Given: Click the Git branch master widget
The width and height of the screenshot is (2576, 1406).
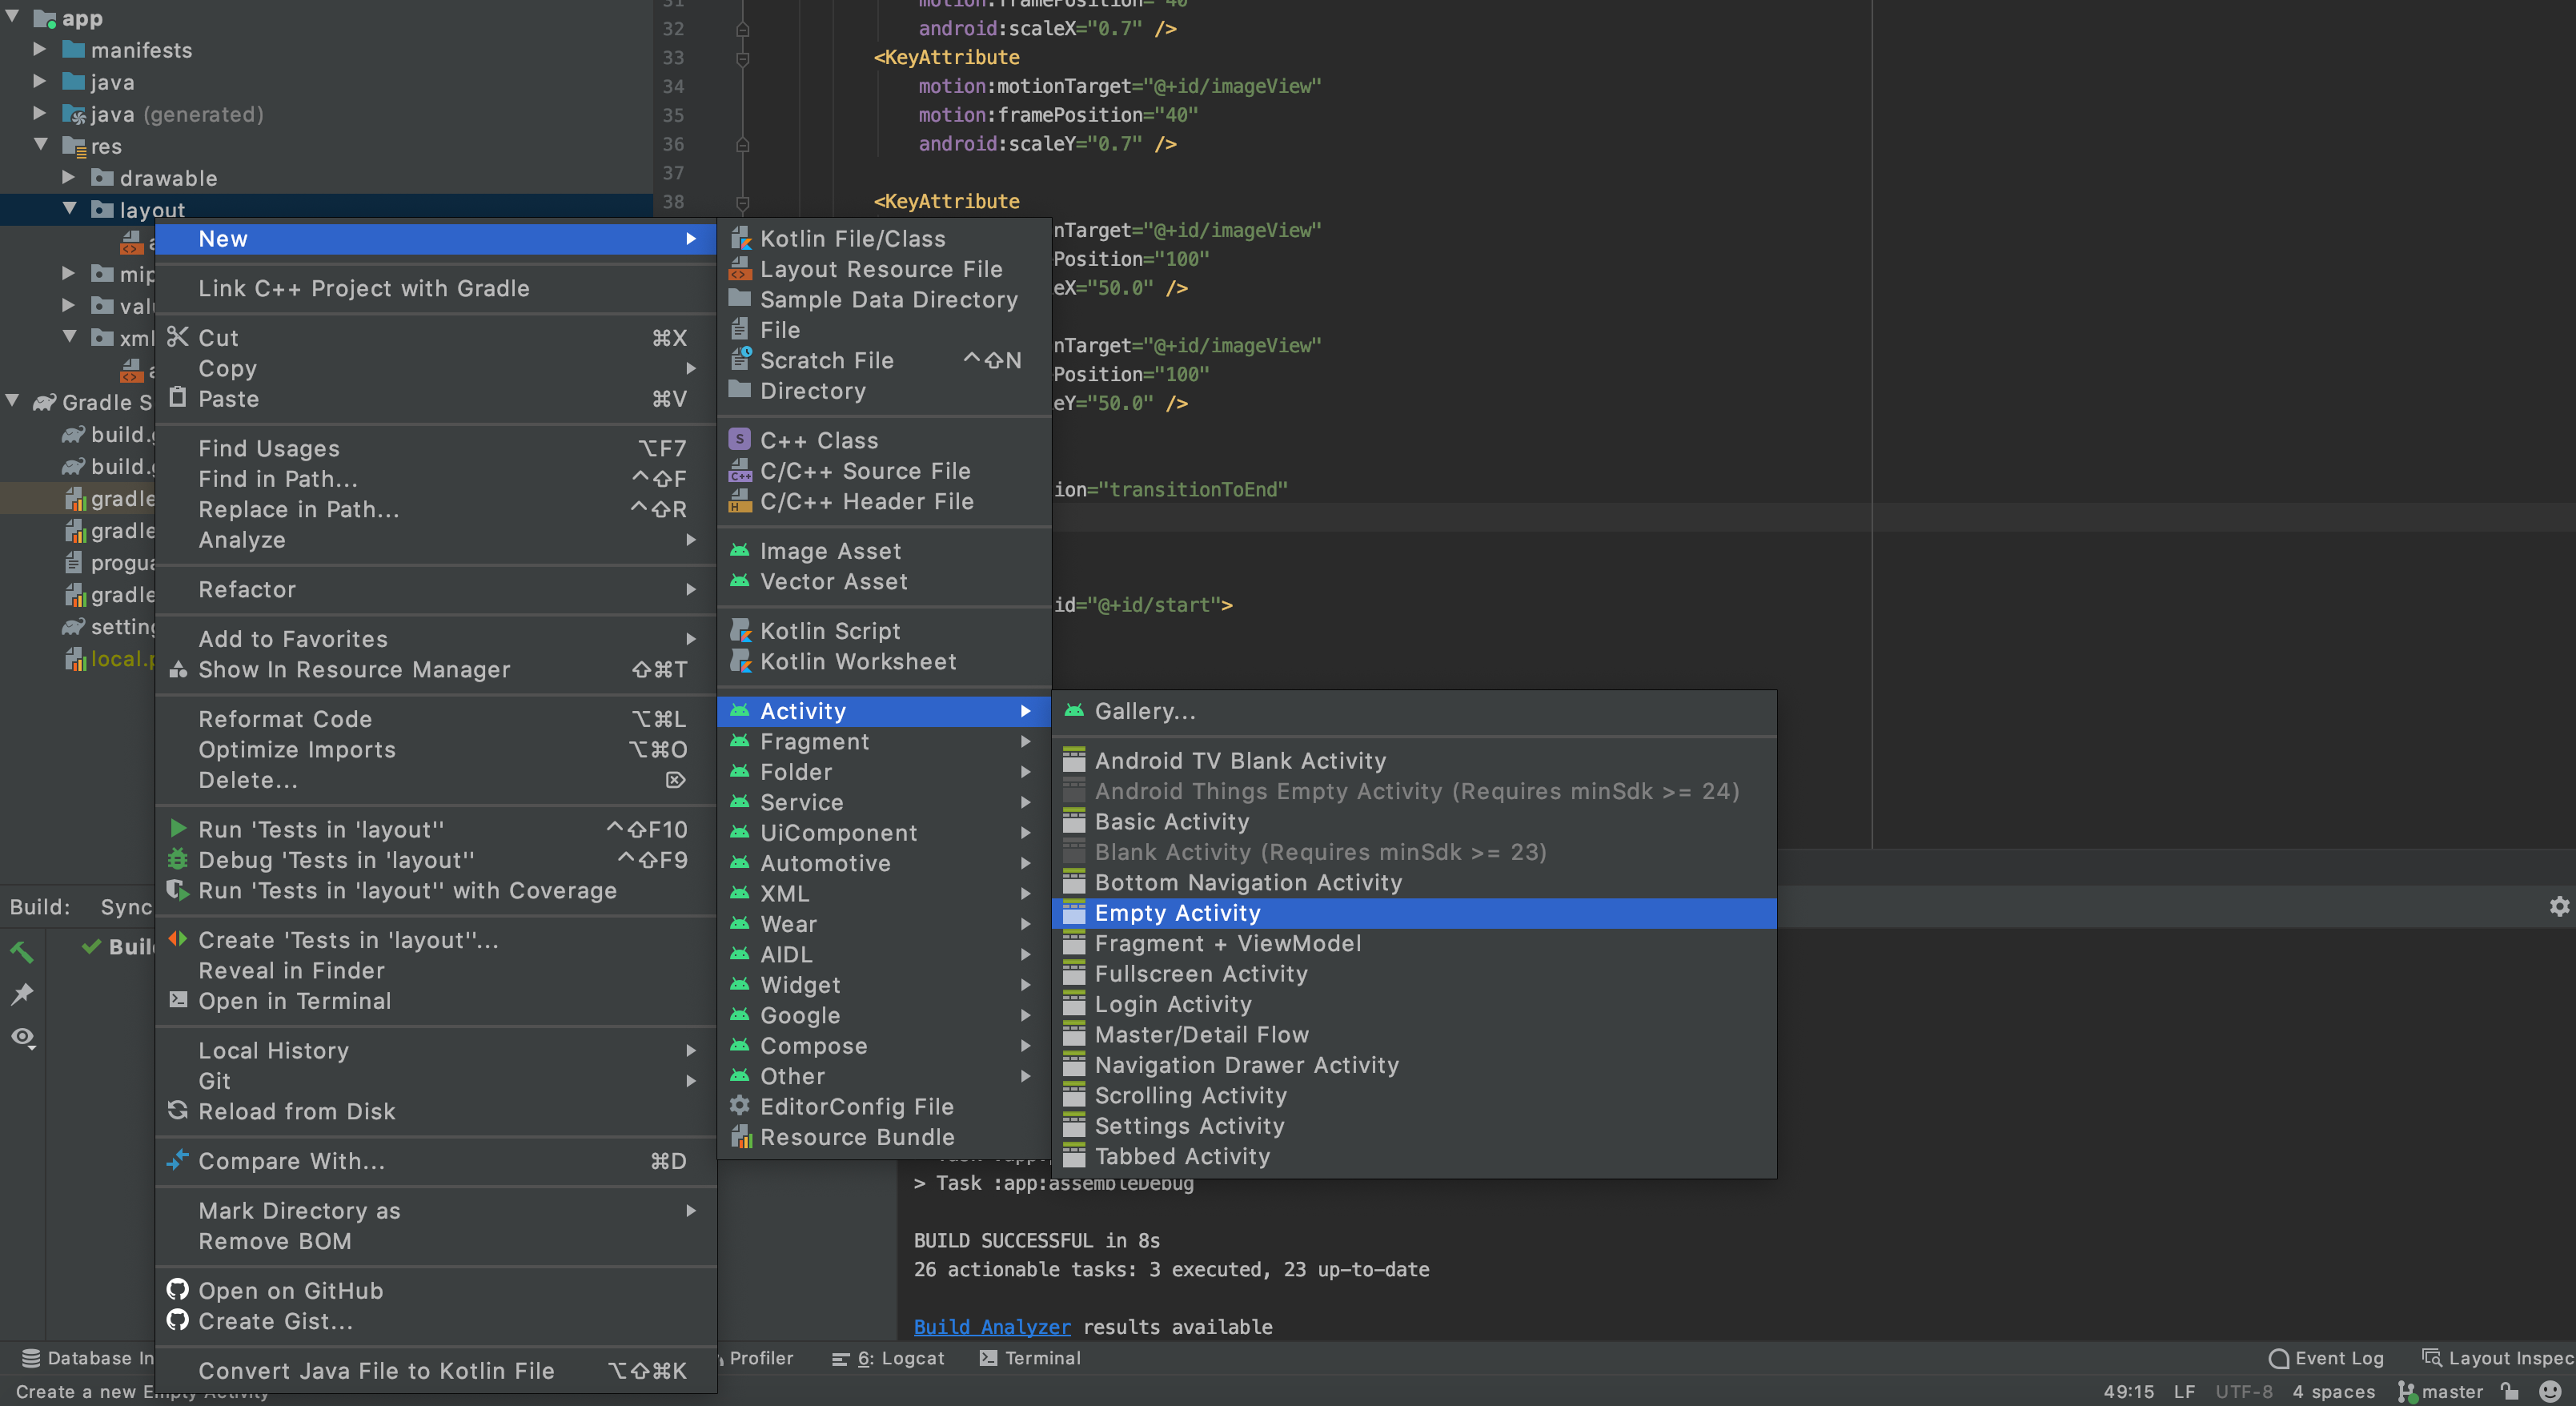Looking at the screenshot, I should (2441, 1391).
